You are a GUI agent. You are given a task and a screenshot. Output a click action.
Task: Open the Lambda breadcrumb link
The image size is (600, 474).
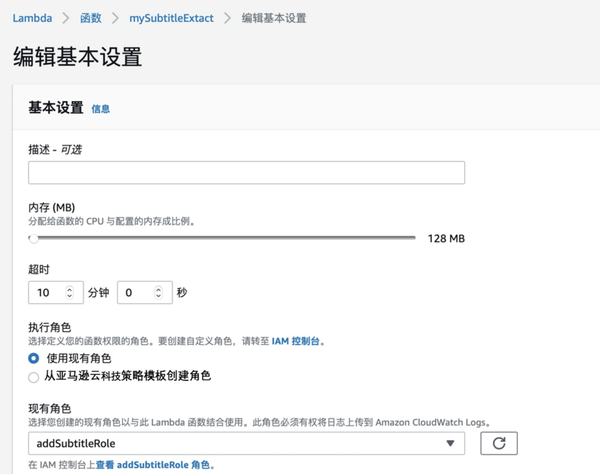pyautogui.click(x=32, y=18)
